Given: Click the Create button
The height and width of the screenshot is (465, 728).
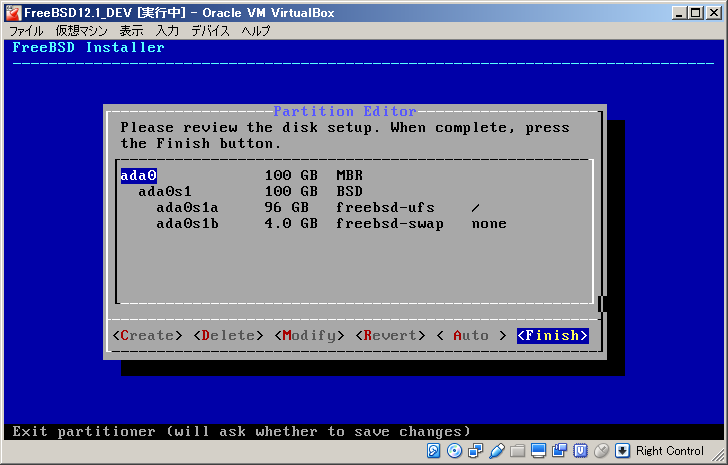Looking at the screenshot, I should pos(147,335).
